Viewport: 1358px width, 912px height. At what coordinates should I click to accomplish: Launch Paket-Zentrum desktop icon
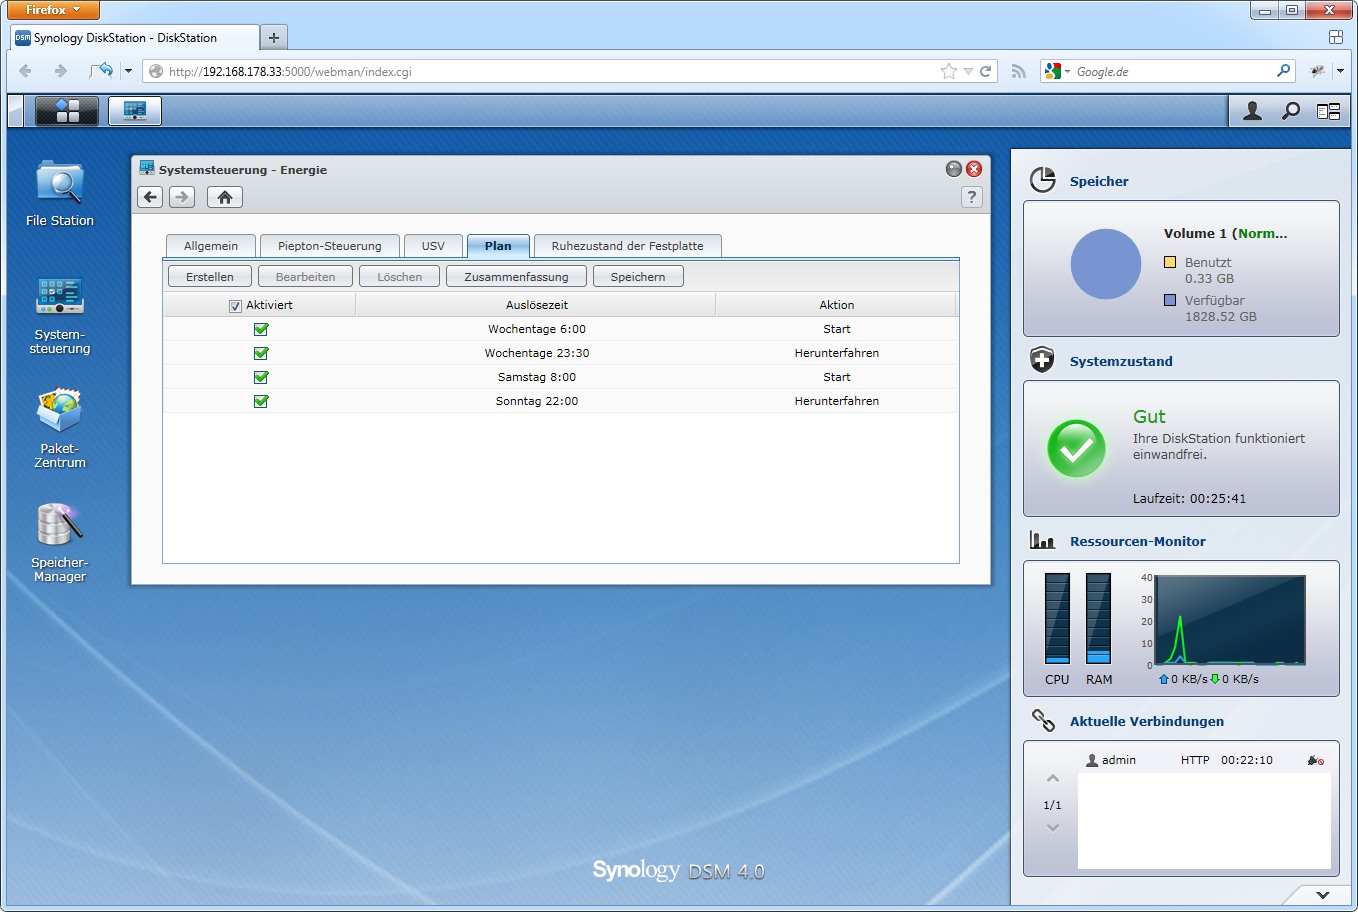coord(60,429)
